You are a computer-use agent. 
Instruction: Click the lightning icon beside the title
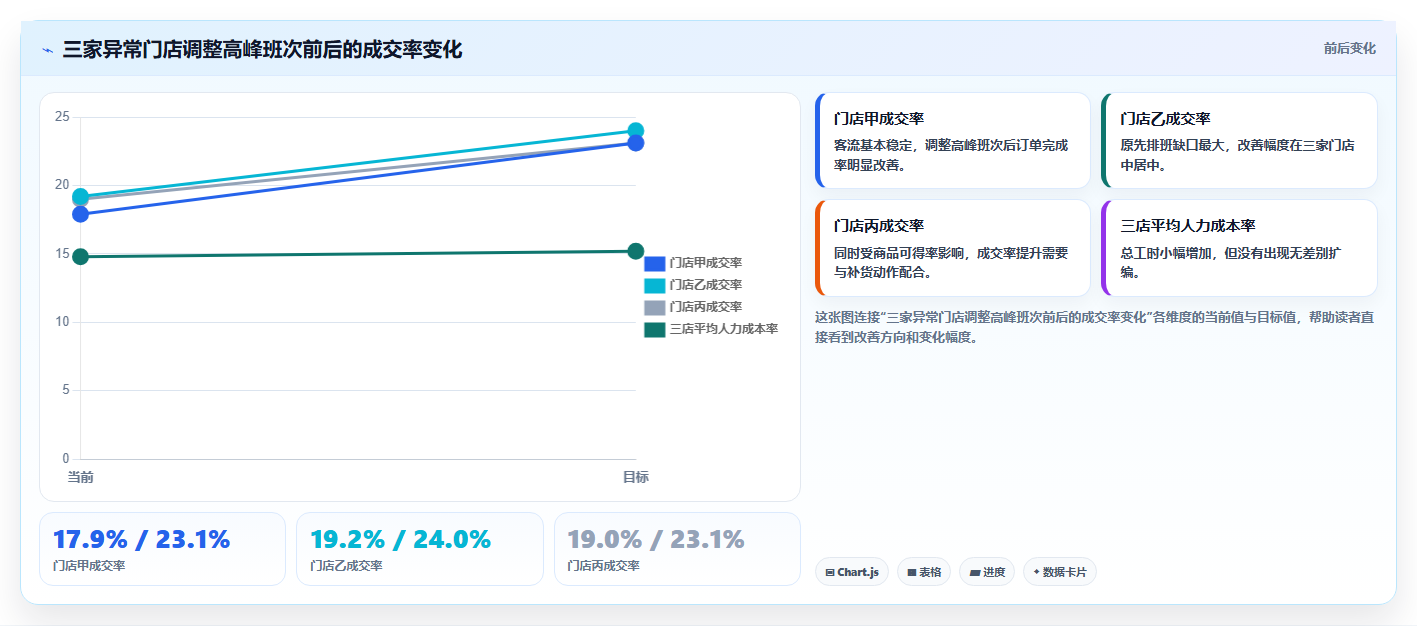47,50
